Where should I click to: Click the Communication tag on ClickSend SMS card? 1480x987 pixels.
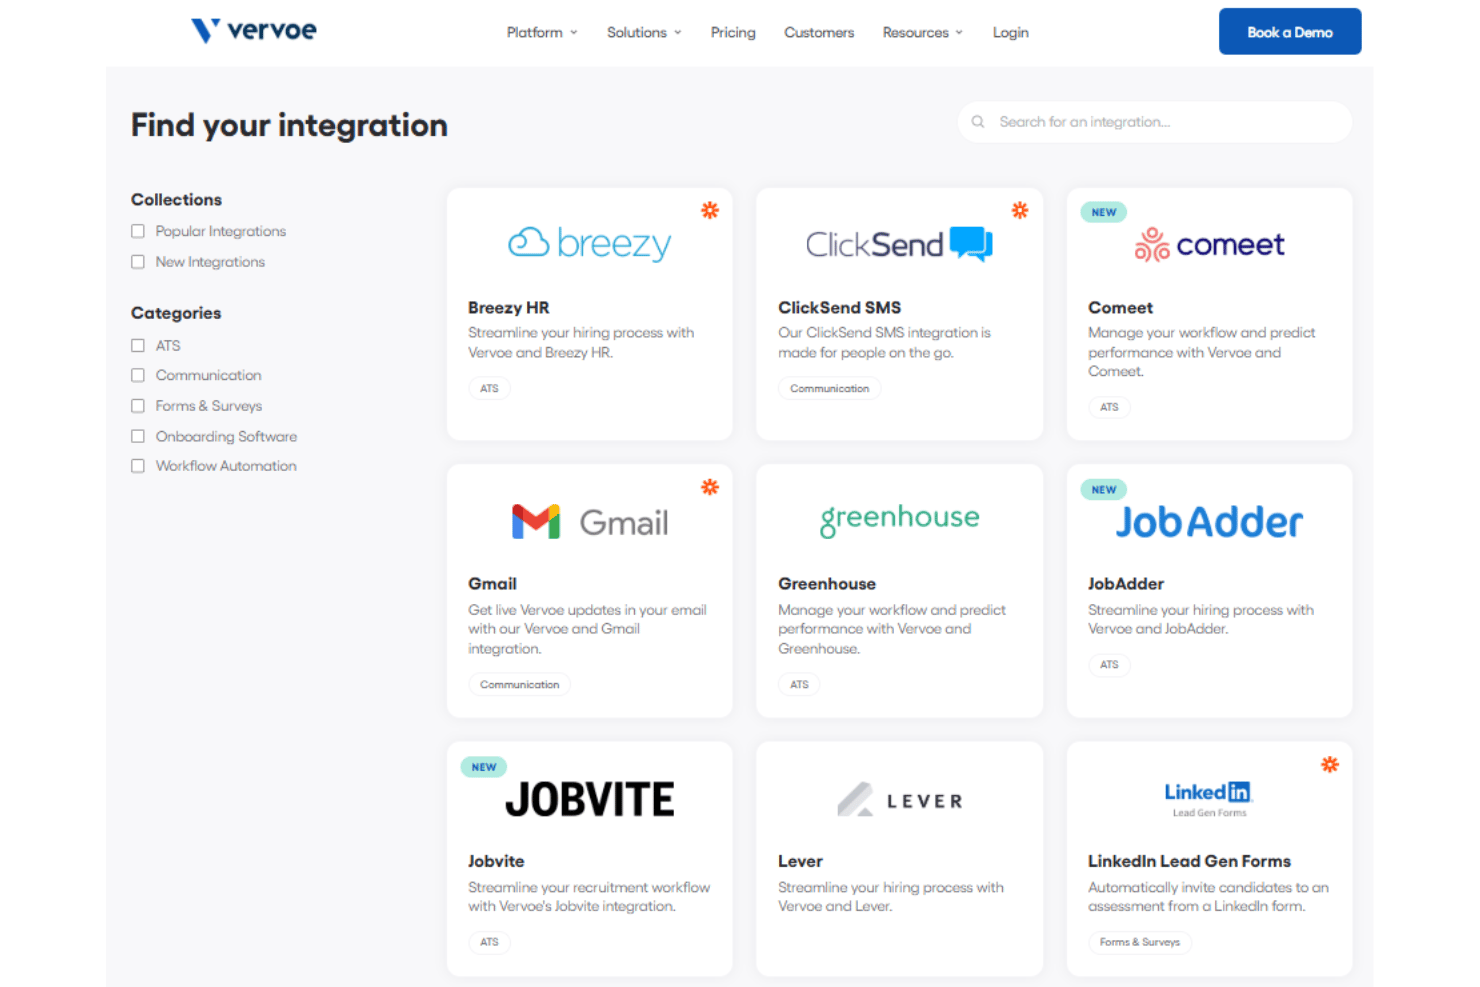pyautogui.click(x=830, y=389)
